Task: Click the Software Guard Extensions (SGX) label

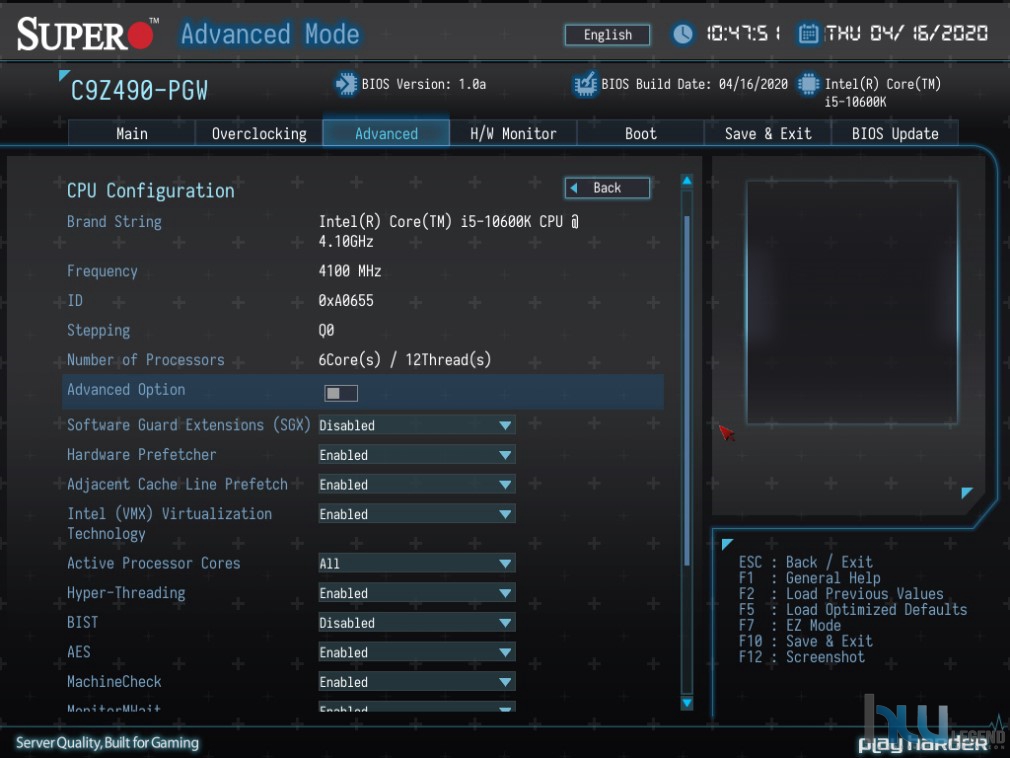Action: coord(189,425)
